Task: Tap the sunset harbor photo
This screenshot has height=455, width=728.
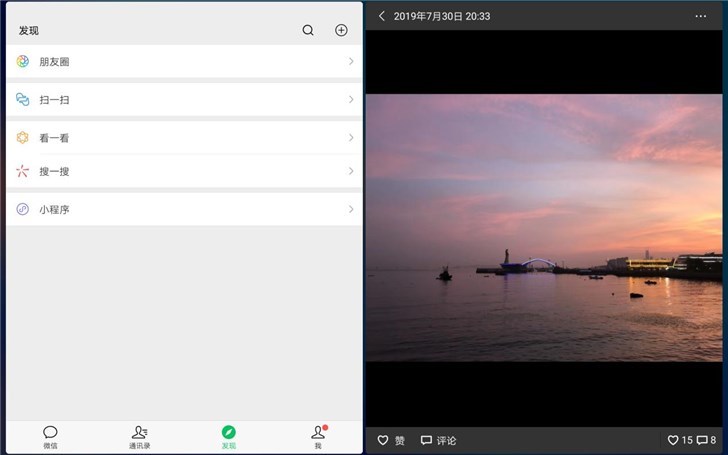Action: tap(544, 228)
